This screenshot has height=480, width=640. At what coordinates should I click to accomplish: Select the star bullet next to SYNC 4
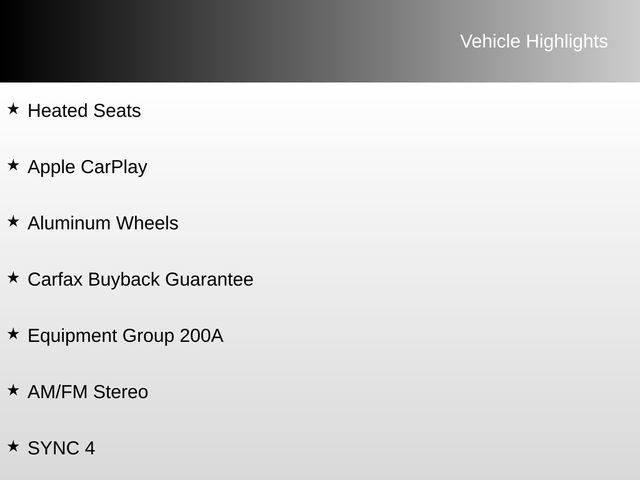tap(12, 445)
